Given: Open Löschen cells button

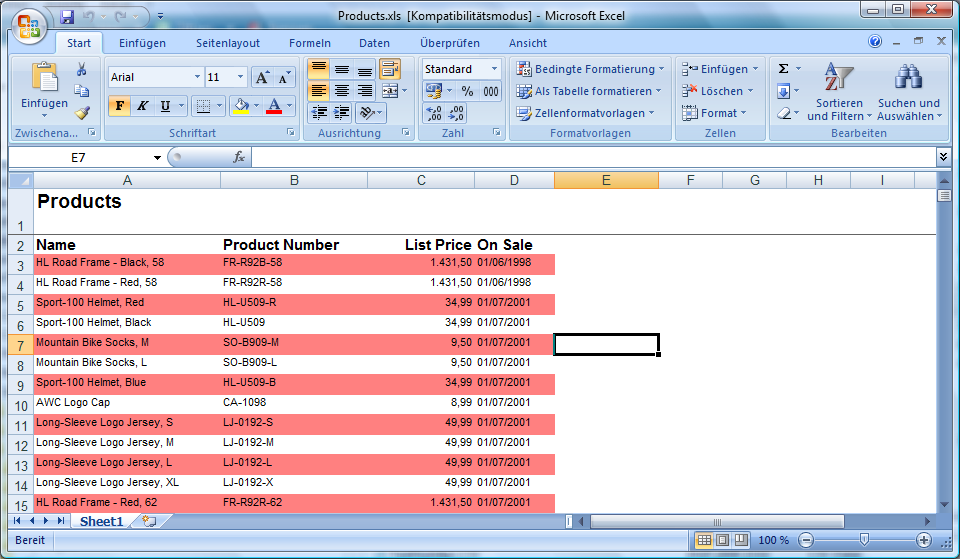Looking at the screenshot, I should pos(718,91).
